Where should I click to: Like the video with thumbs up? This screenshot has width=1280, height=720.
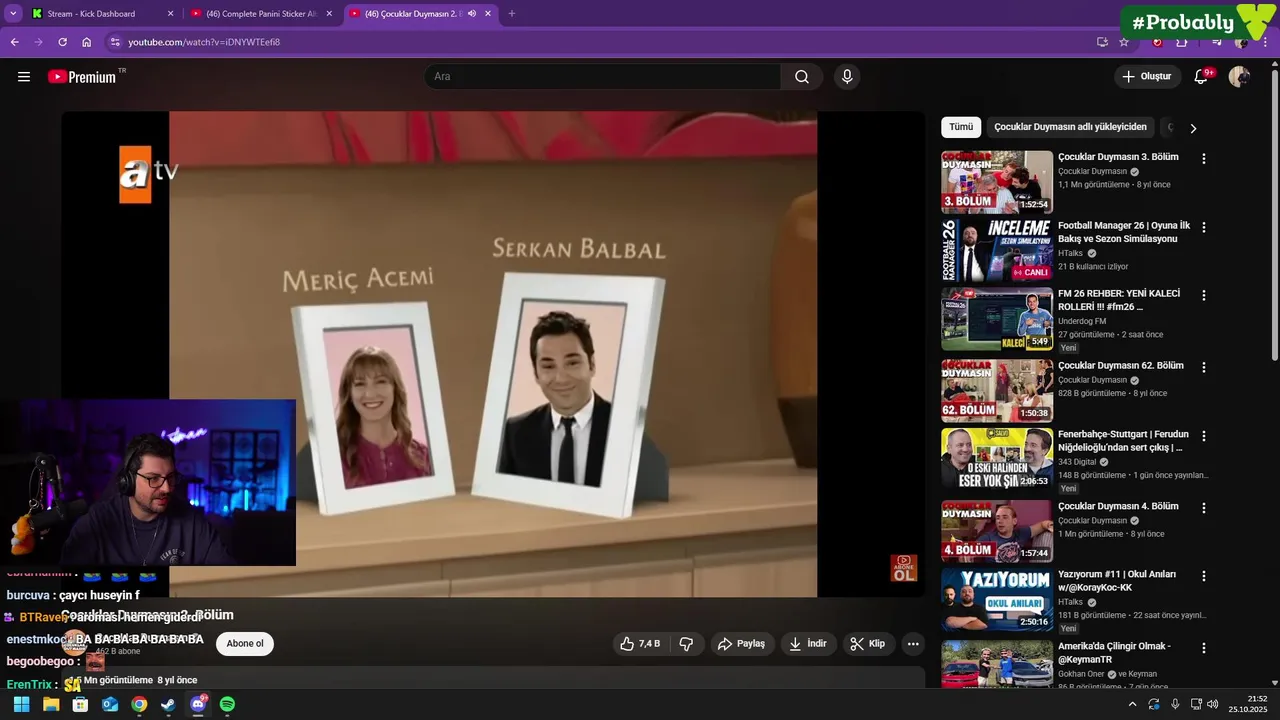click(640, 644)
